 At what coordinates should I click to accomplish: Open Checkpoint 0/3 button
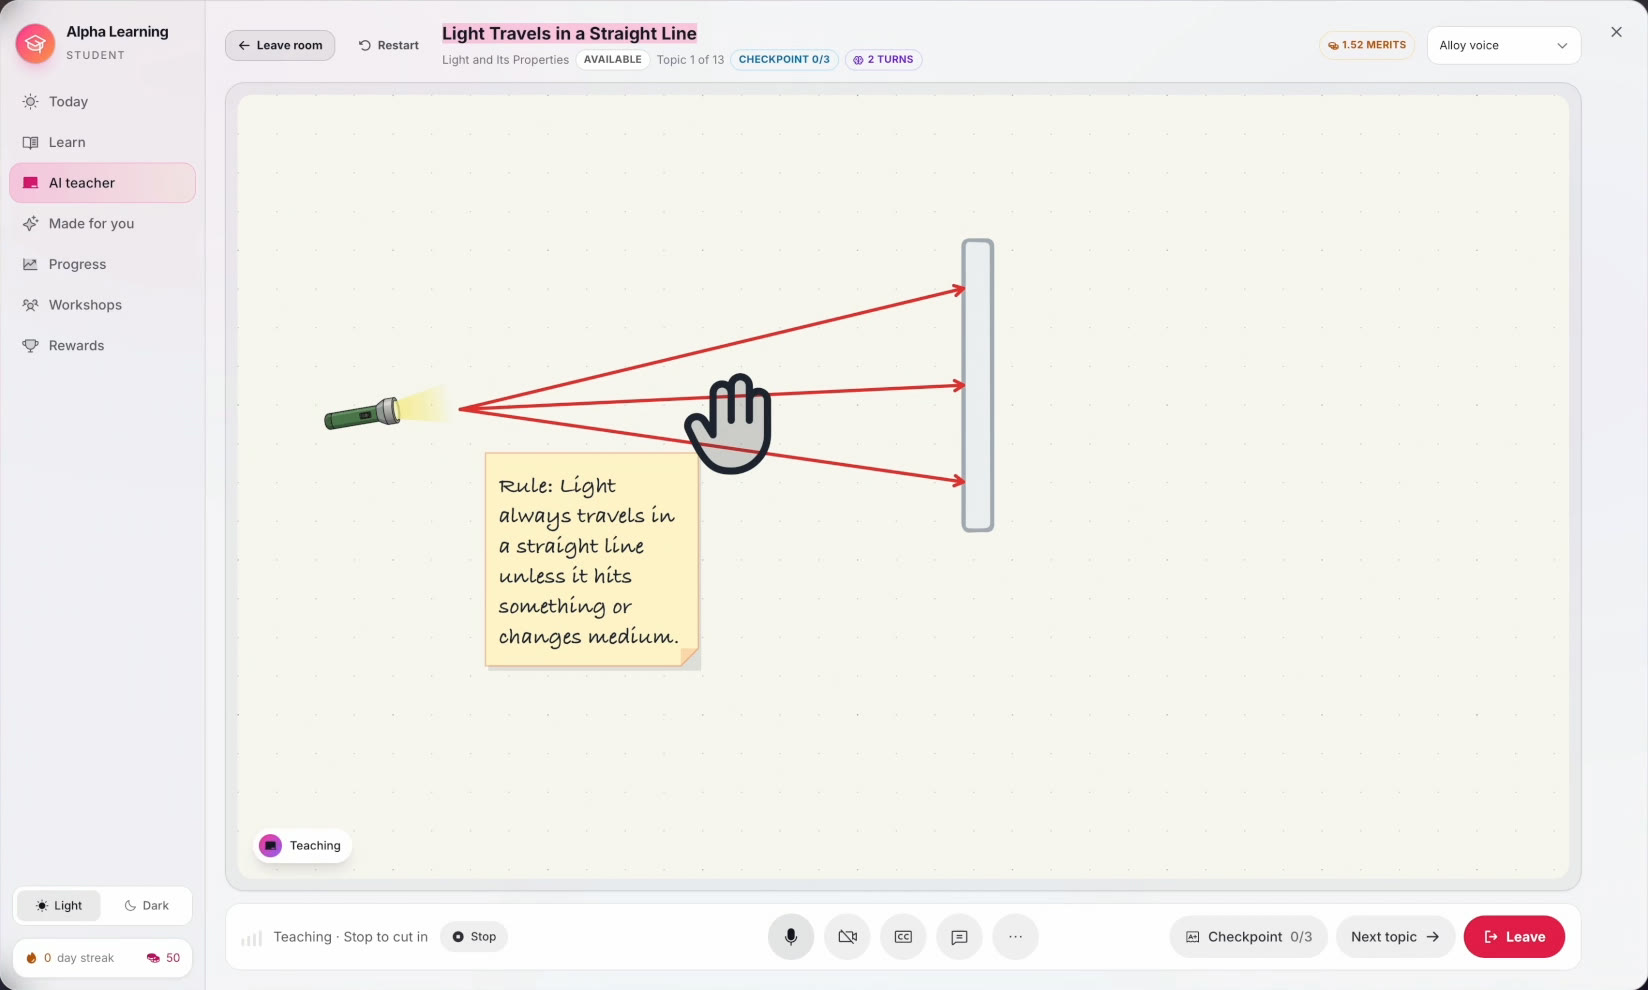tap(1248, 937)
